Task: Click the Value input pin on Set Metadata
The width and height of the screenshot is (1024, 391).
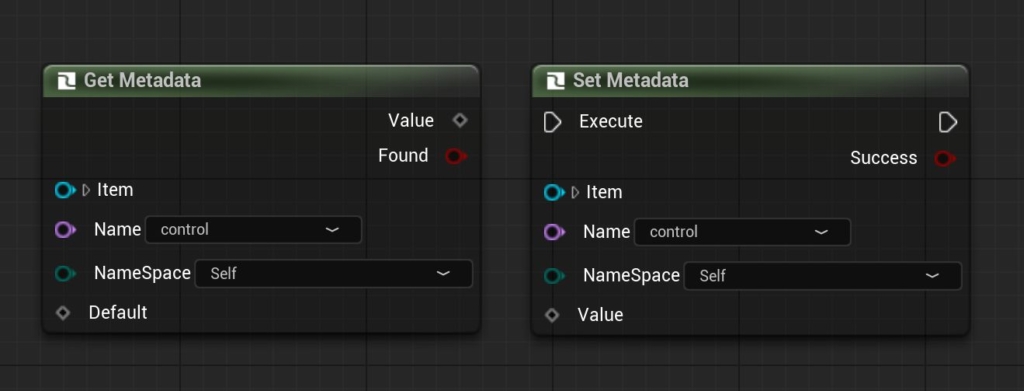Action: click(x=552, y=315)
